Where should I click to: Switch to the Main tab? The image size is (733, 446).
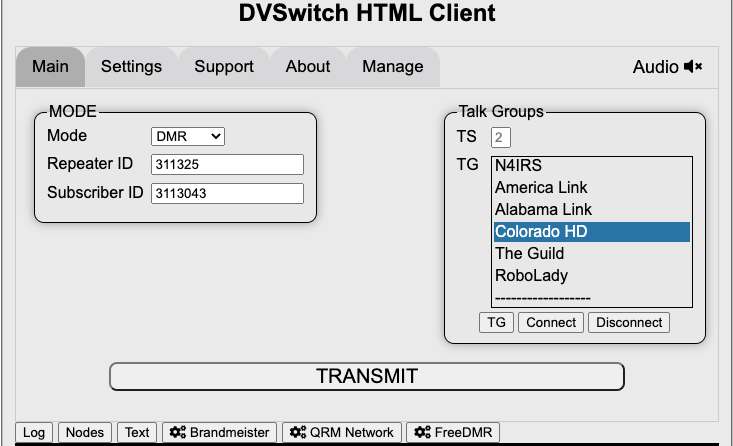[50, 67]
